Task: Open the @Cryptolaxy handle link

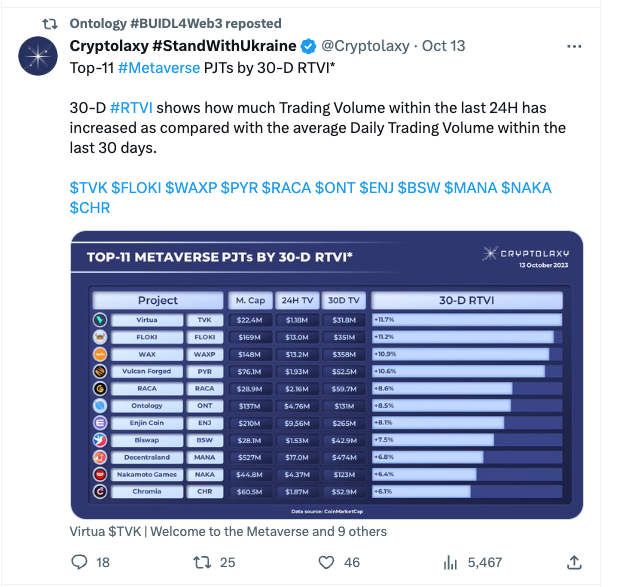Action: click(368, 46)
